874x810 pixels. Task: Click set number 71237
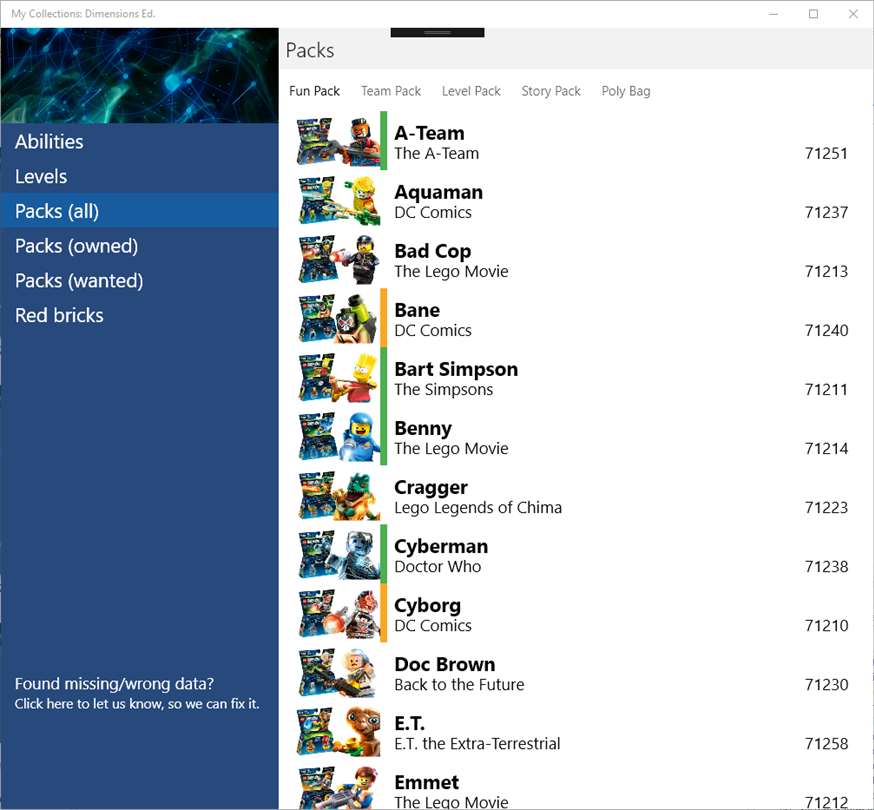tap(826, 212)
